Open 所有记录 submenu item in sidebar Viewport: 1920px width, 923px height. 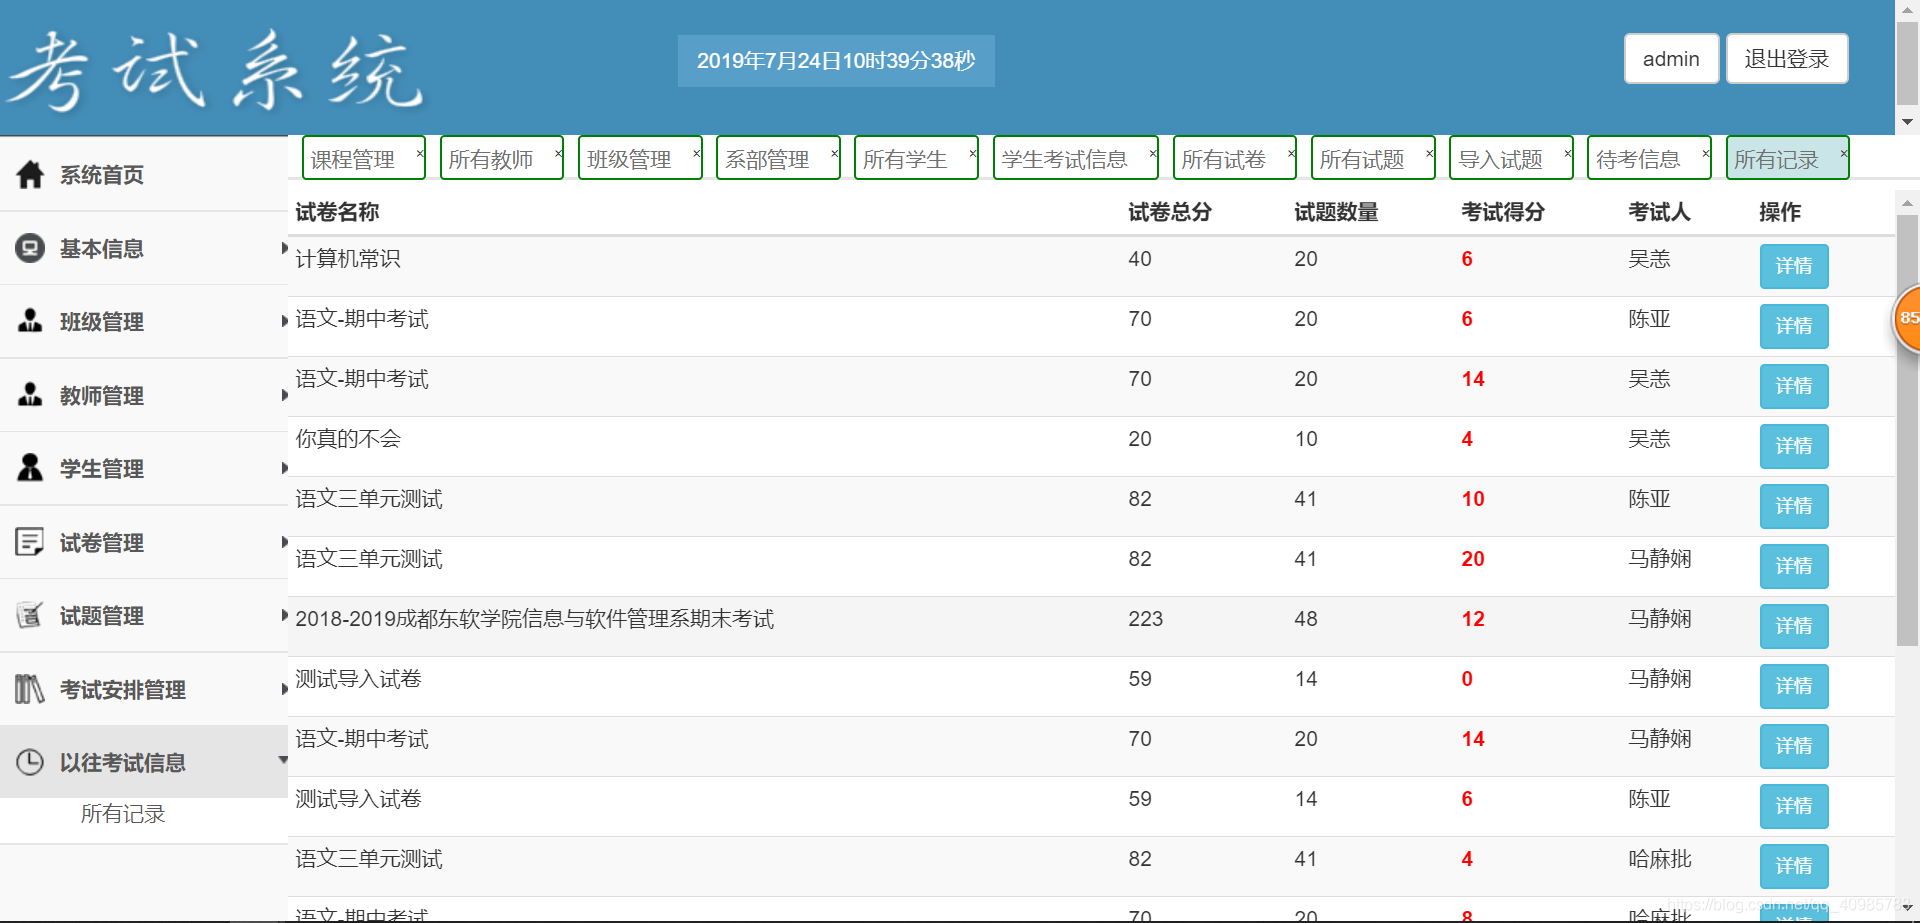[123, 814]
